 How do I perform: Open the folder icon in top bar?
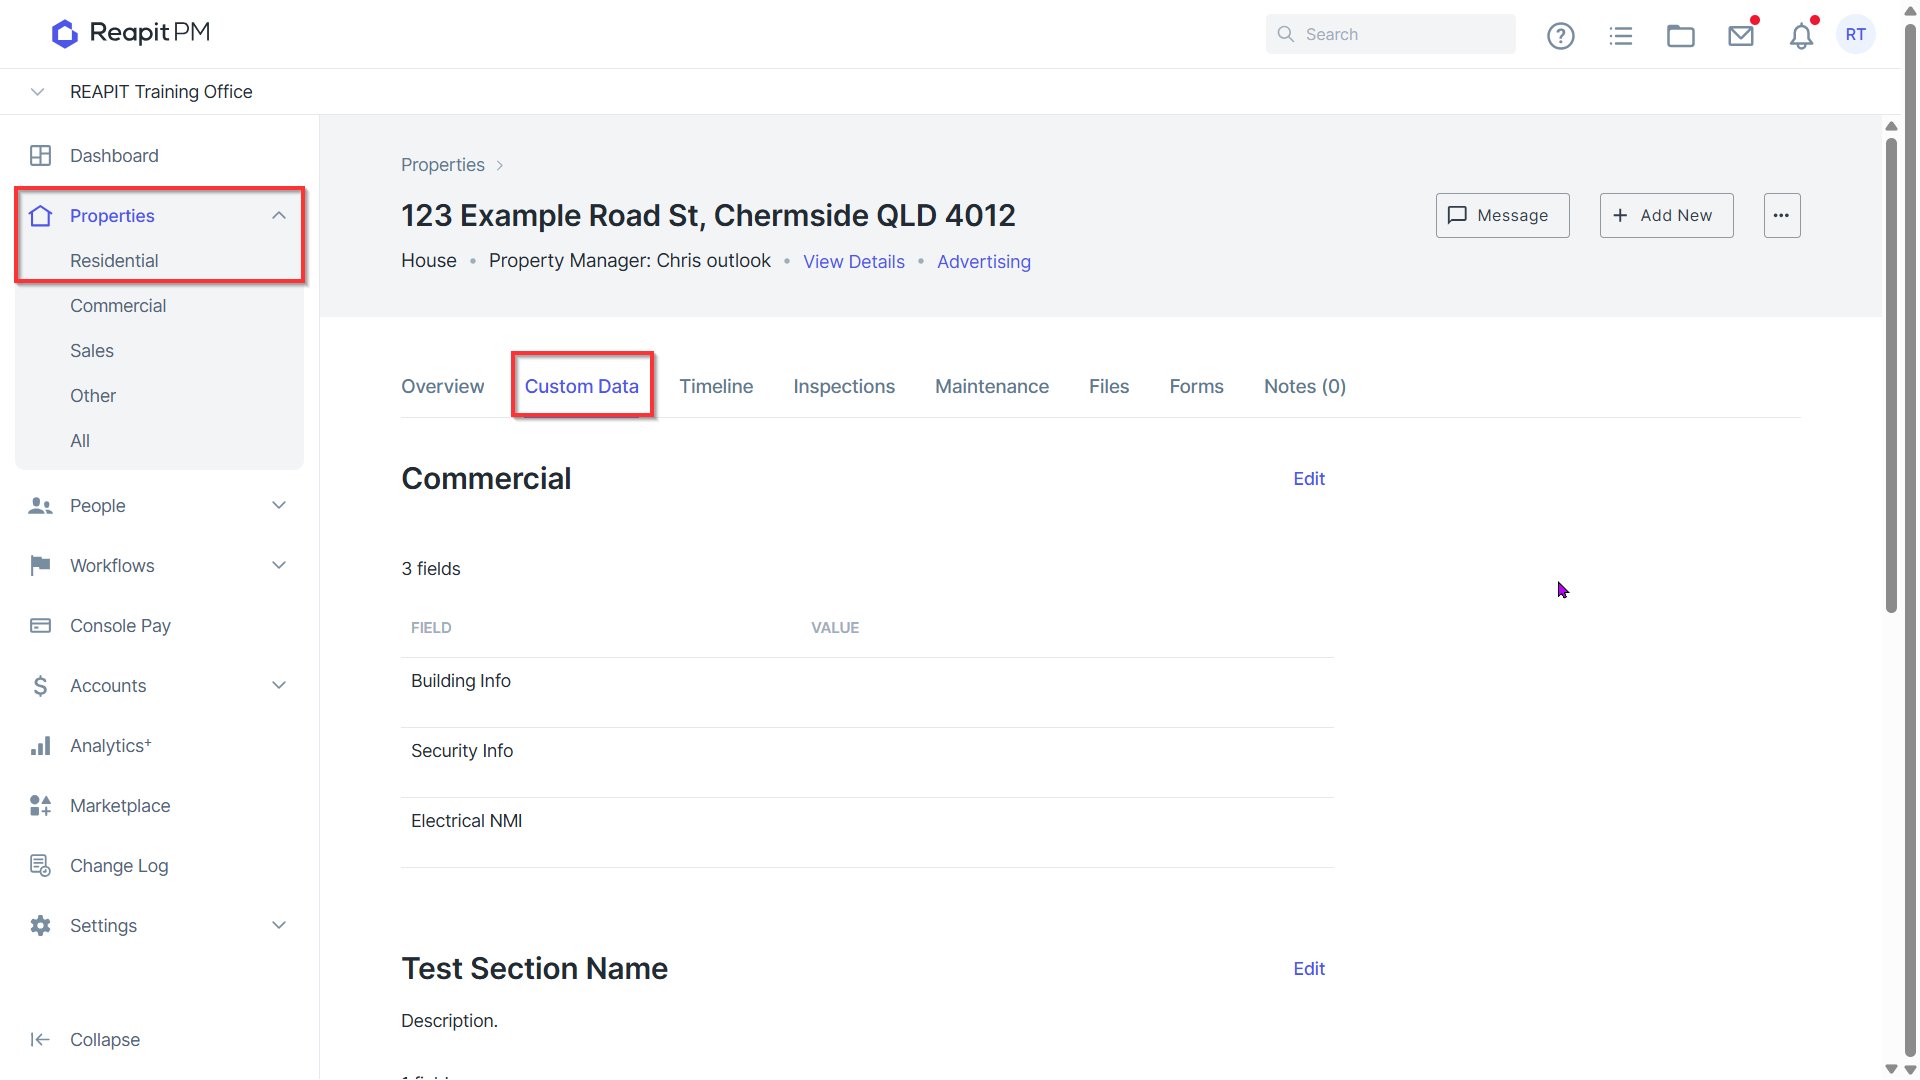[1680, 36]
